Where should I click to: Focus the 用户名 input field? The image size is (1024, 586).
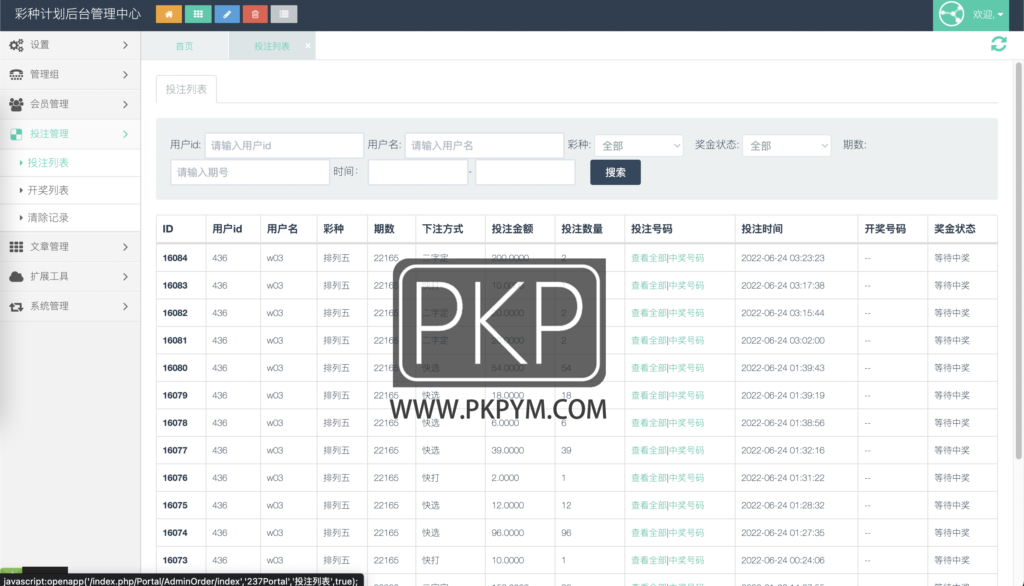[x=484, y=145]
